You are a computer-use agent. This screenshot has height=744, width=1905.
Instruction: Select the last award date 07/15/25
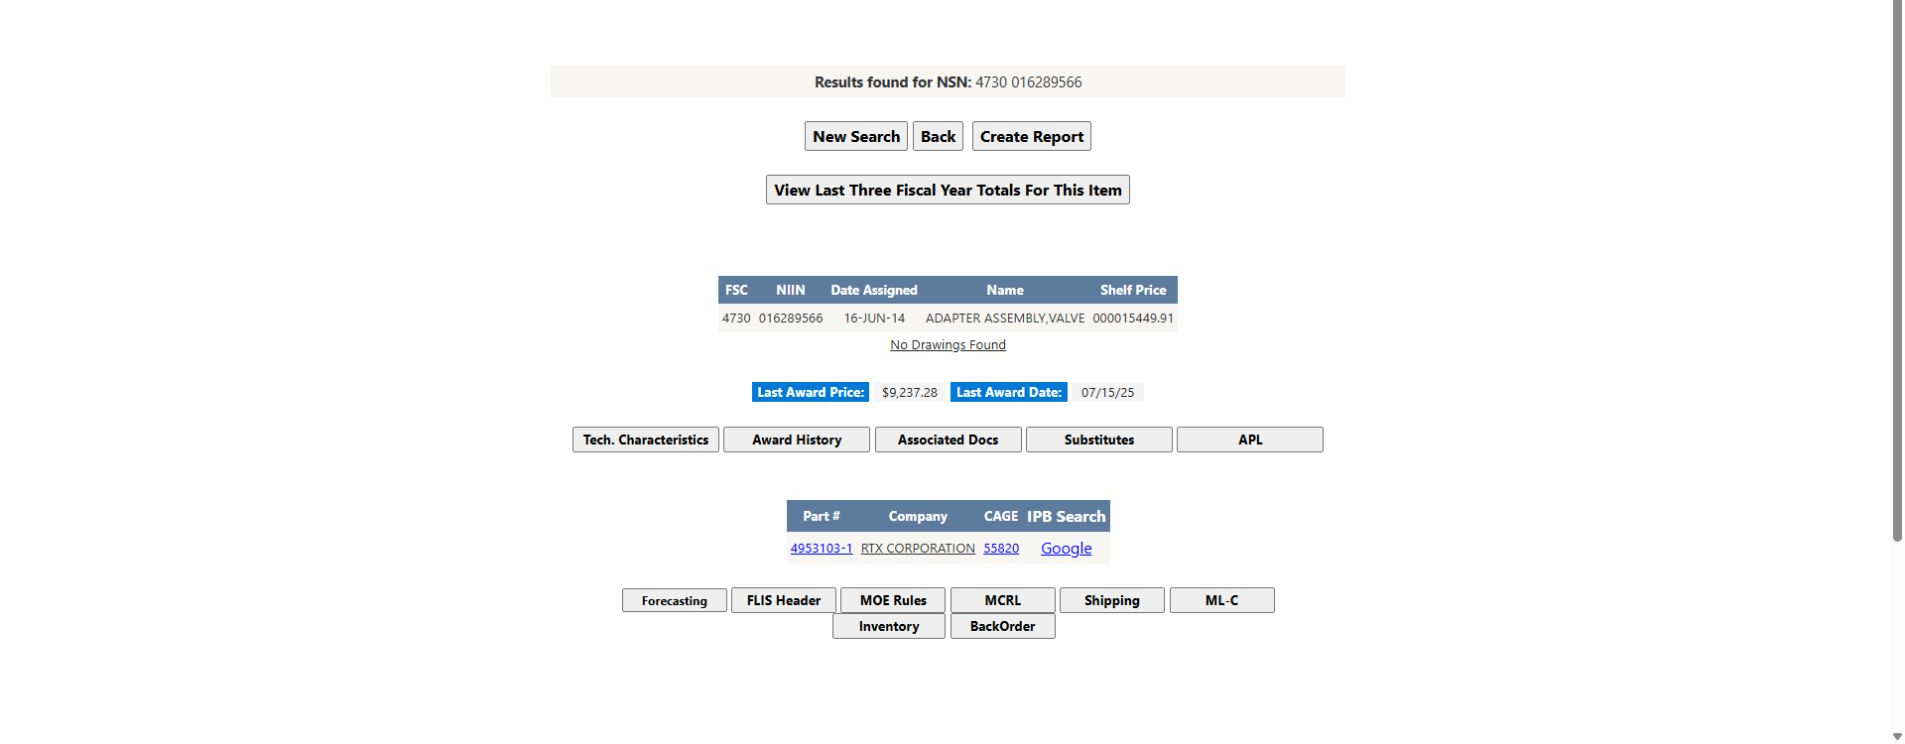click(x=1107, y=393)
